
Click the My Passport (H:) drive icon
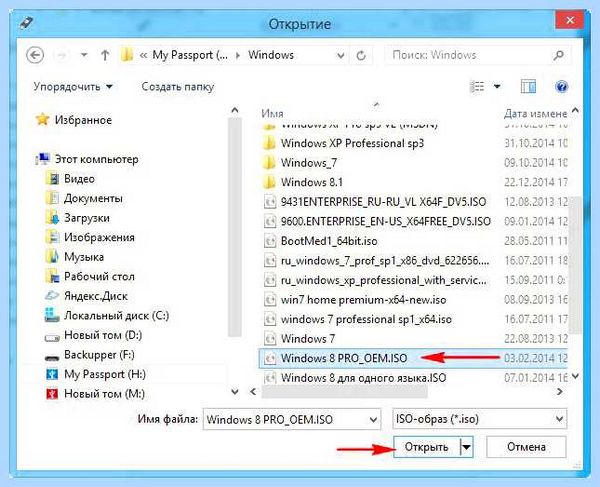click(x=52, y=374)
